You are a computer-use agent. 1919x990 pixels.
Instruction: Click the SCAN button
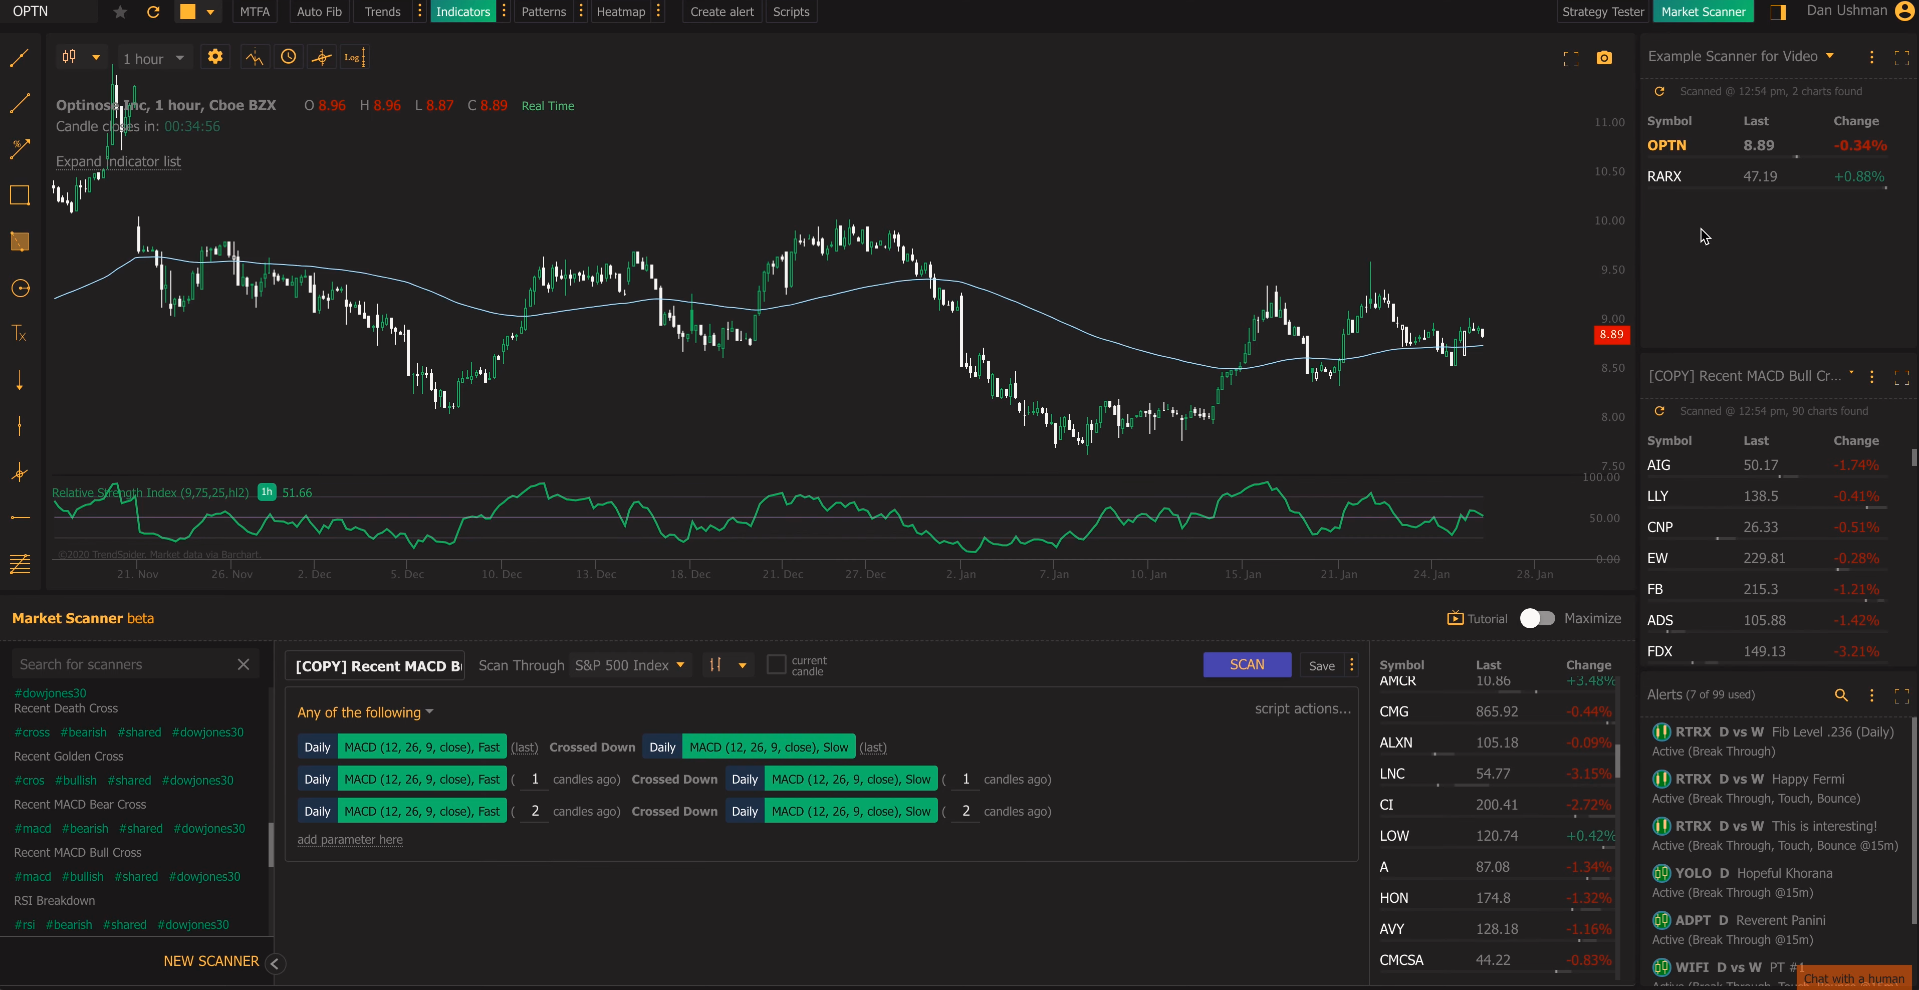click(1247, 665)
